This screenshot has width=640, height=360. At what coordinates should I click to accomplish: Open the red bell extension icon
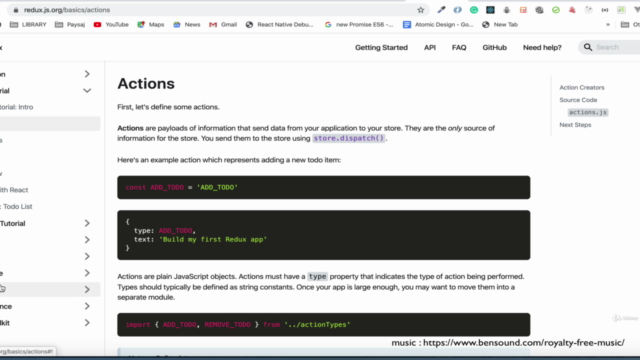coord(572,10)
